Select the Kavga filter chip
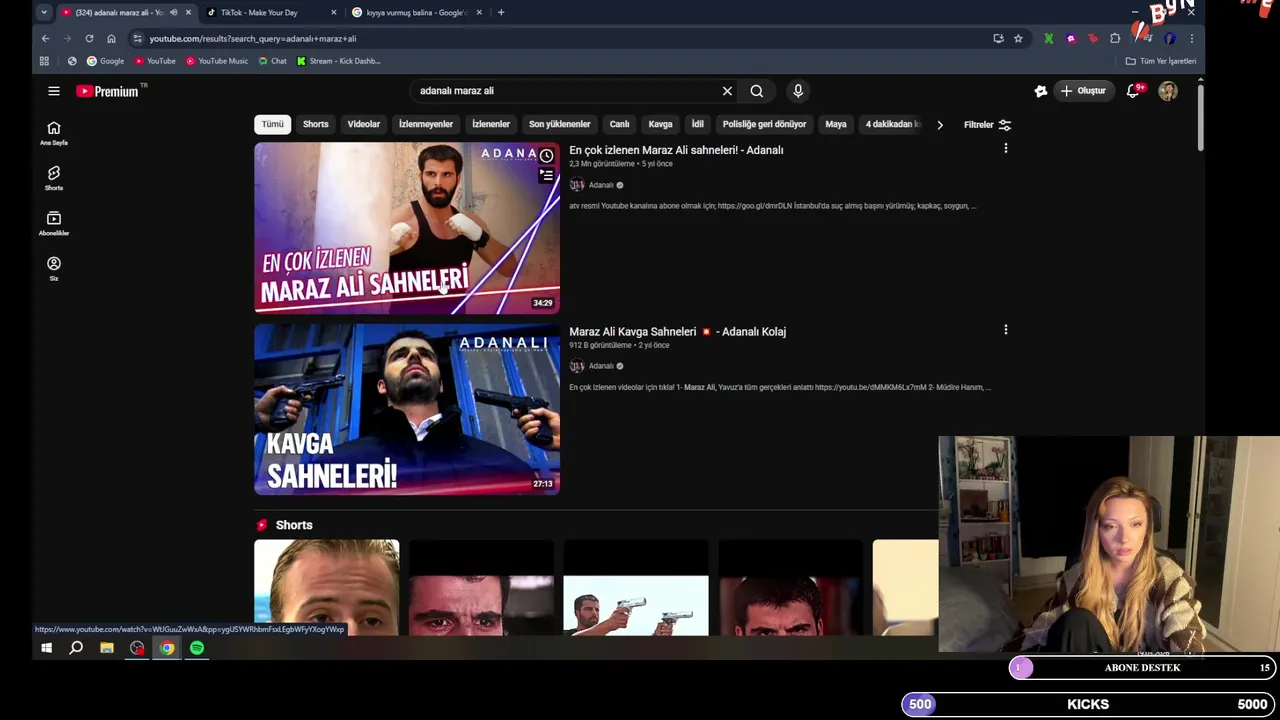This screenshot has height=720, width=1280. coord(660,124)
